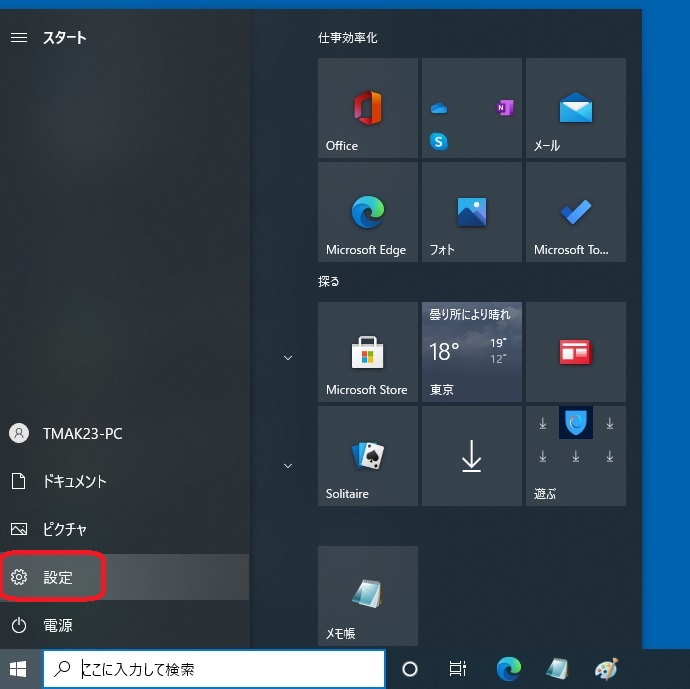690x689 pixels.
Task: Open Task View on the taskbar
Action: click(457, 669)
